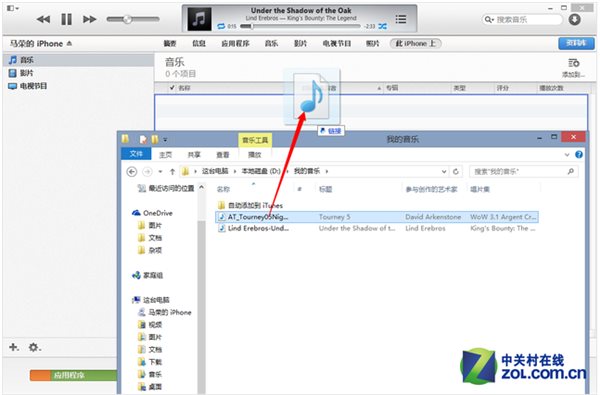
Task: Open the 应用程序 tab in iTunes
Action: (235, 43)
